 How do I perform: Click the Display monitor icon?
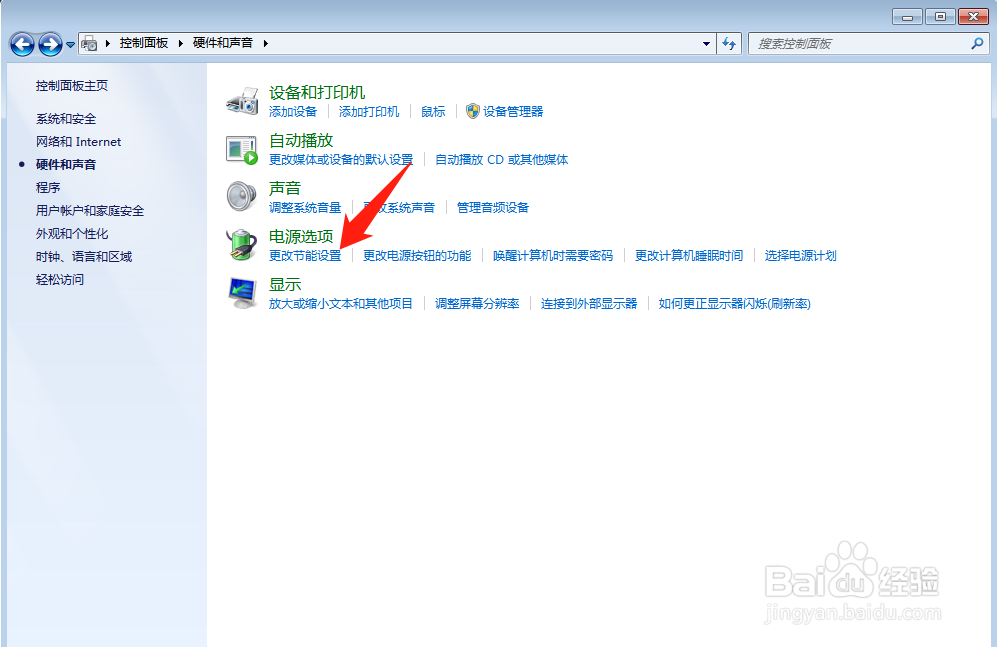coord(241,290)
